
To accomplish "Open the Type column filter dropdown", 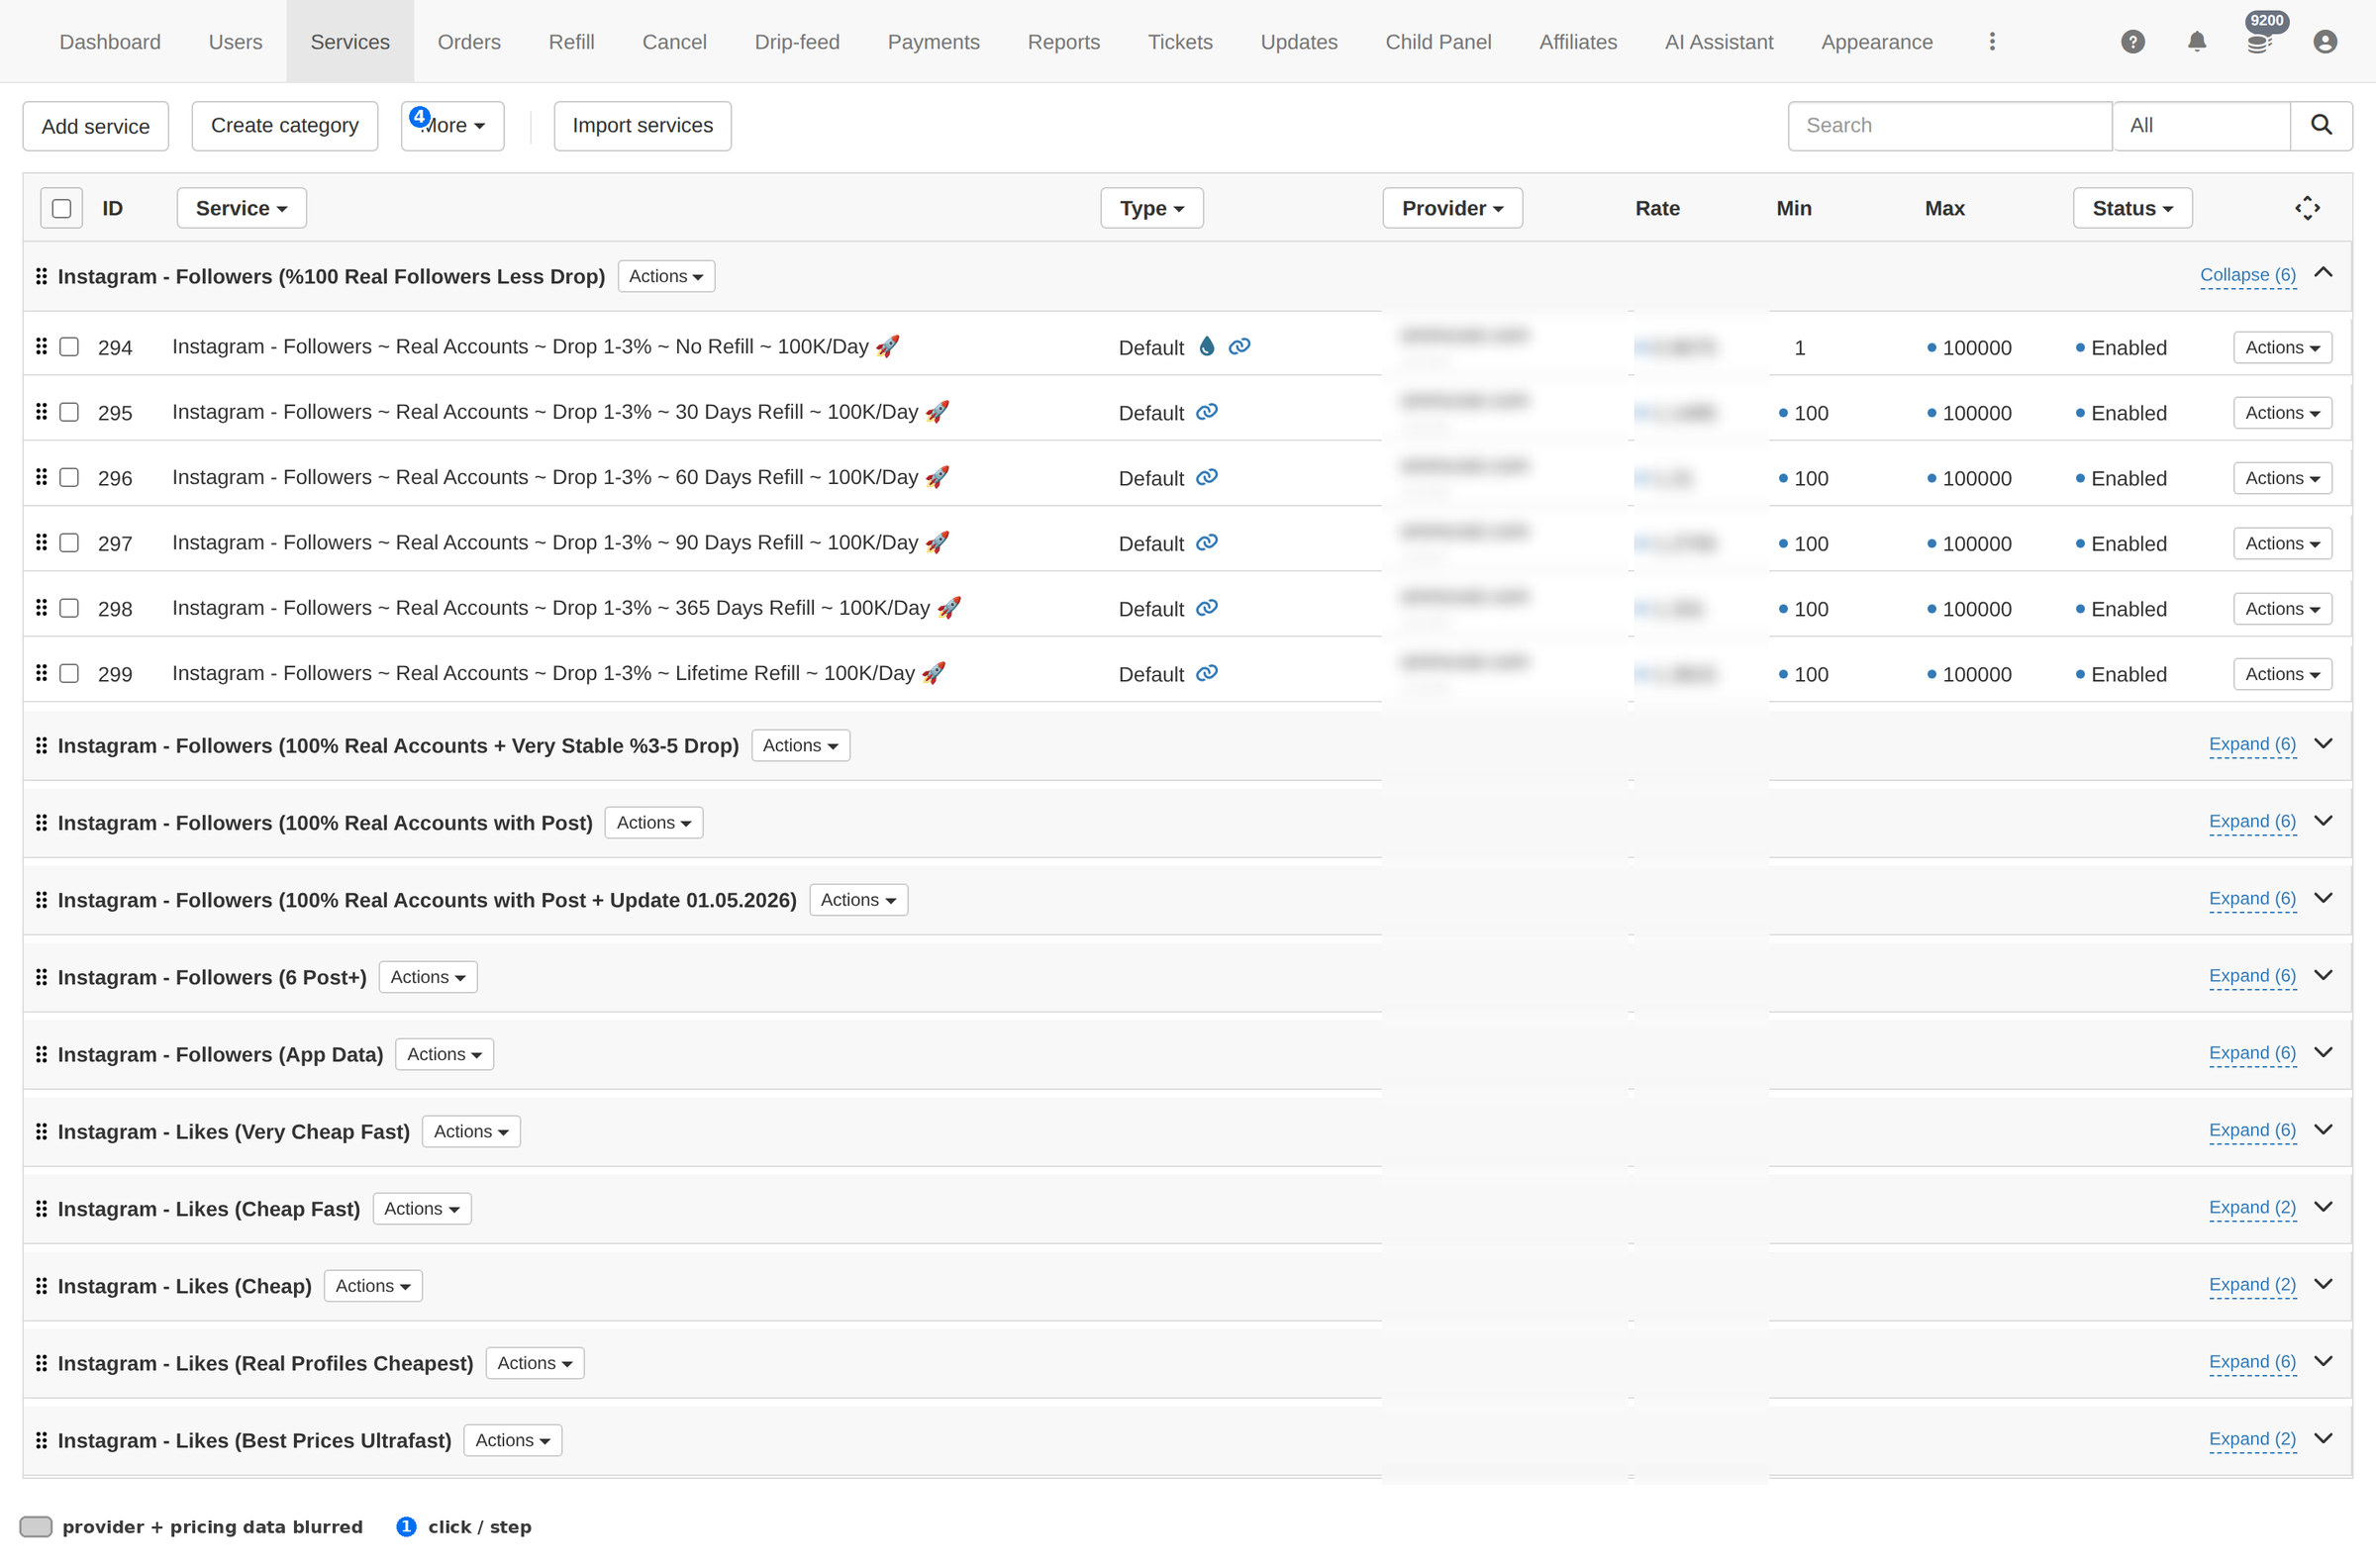I will [1151, 208].
